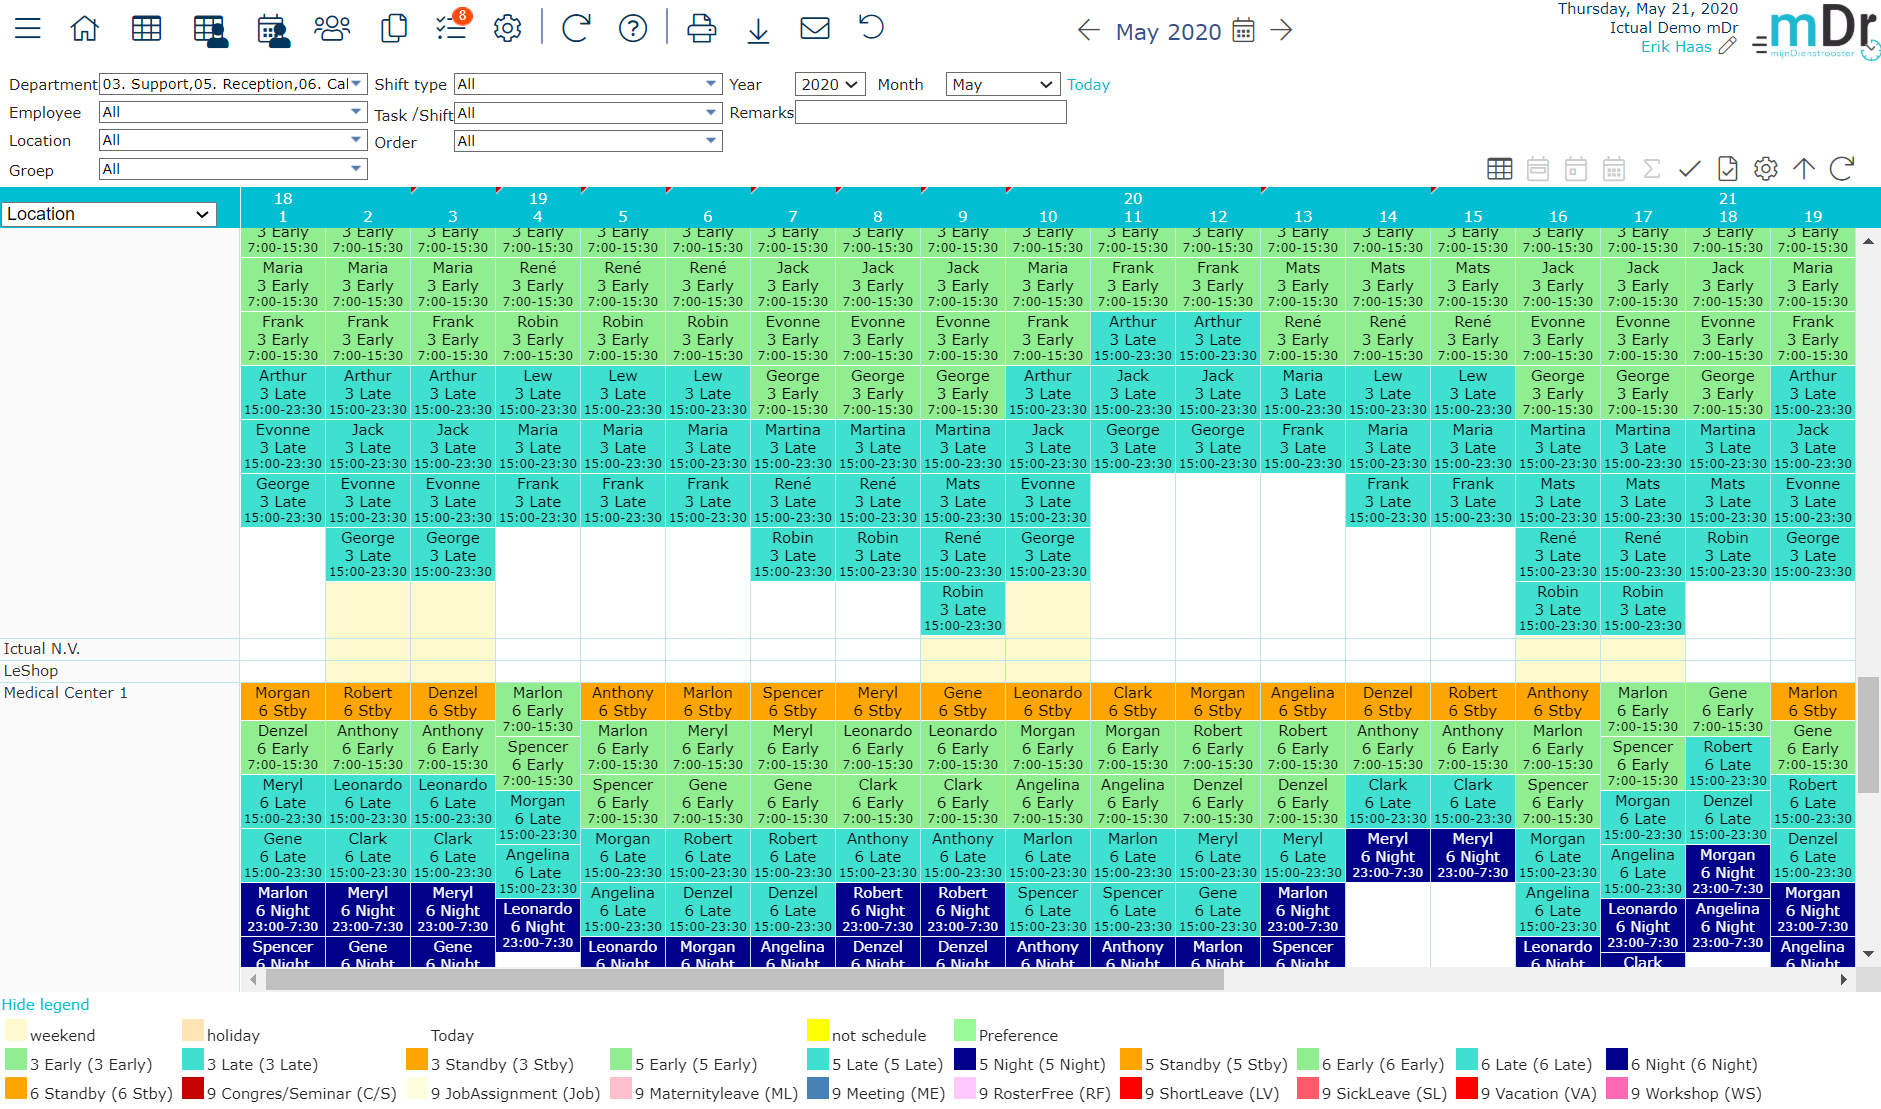This screenshot has width=1881, height=1109.
Task: Open the personal roster table icon
Action: [x=210, y=29]
